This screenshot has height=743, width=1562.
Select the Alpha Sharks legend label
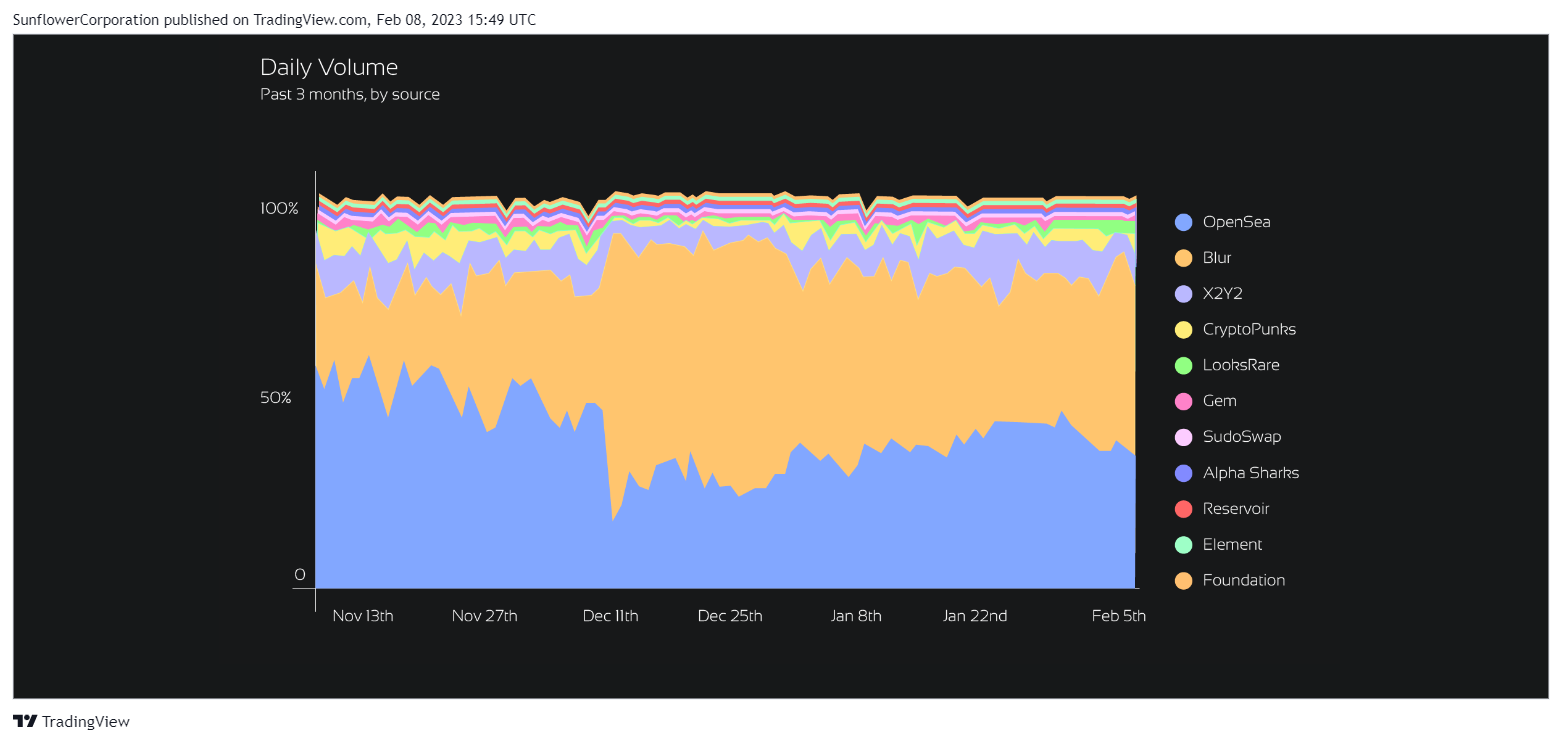[x=1251, y=473]
